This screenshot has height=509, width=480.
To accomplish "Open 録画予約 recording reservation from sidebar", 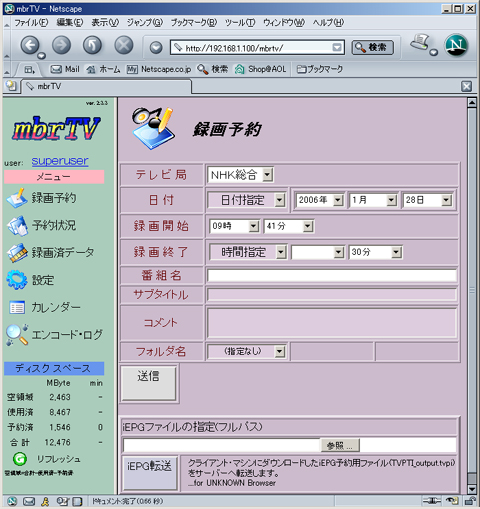I will tap(42, 198).
